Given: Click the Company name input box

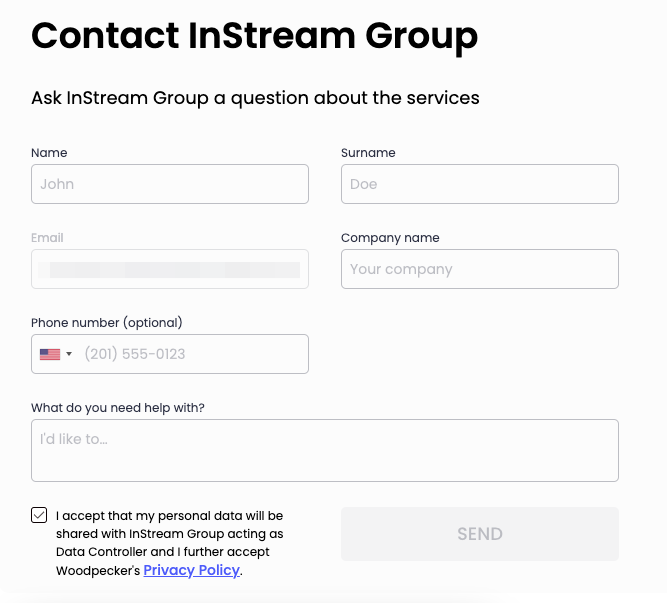Looking at the screenshot, I should pos(480,269).
